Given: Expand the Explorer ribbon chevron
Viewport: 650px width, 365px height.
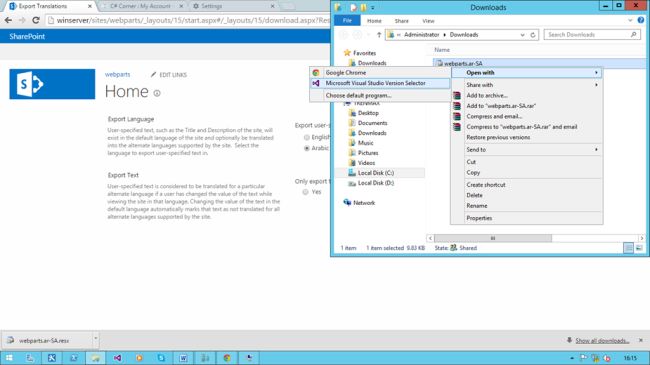Looking at the screenshot, I should tap(630, 20).
